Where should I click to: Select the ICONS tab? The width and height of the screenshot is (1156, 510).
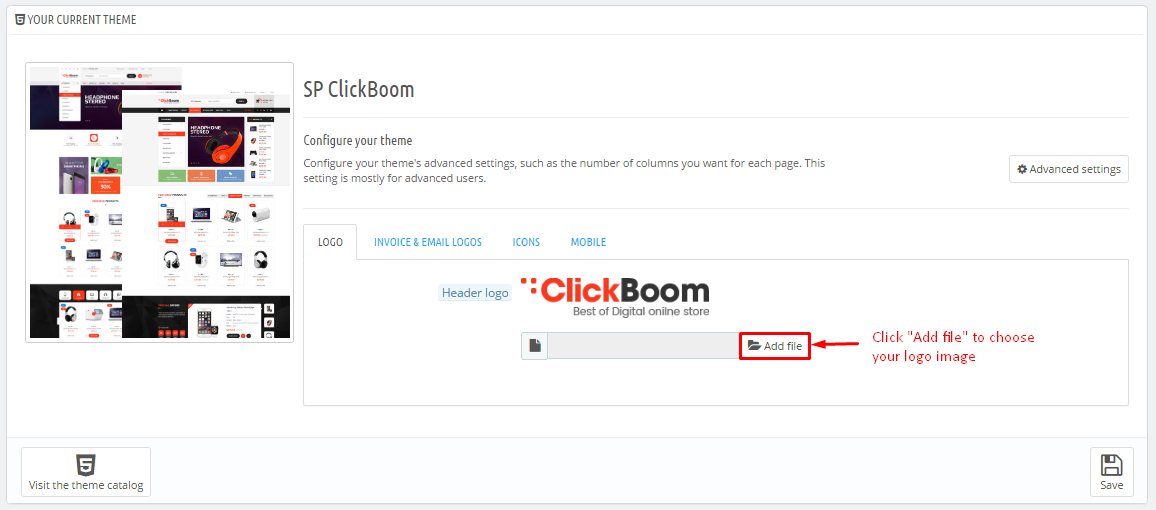[x=526, y=242]
